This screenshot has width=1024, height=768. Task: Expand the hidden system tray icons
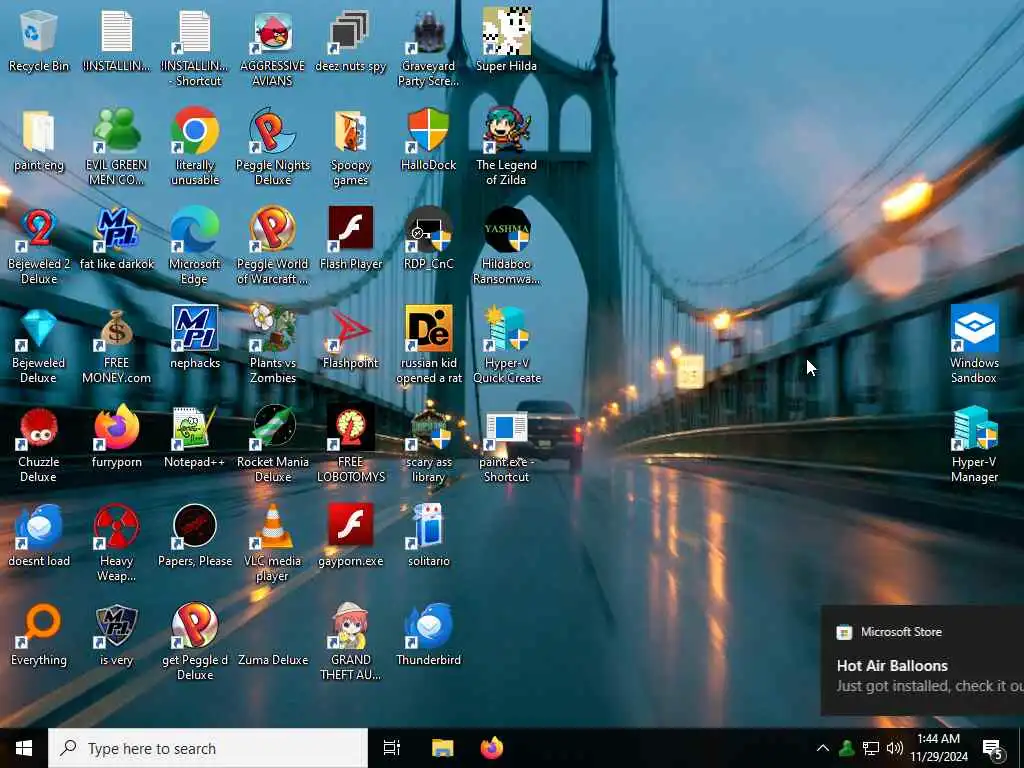click(x=823, y=748)
